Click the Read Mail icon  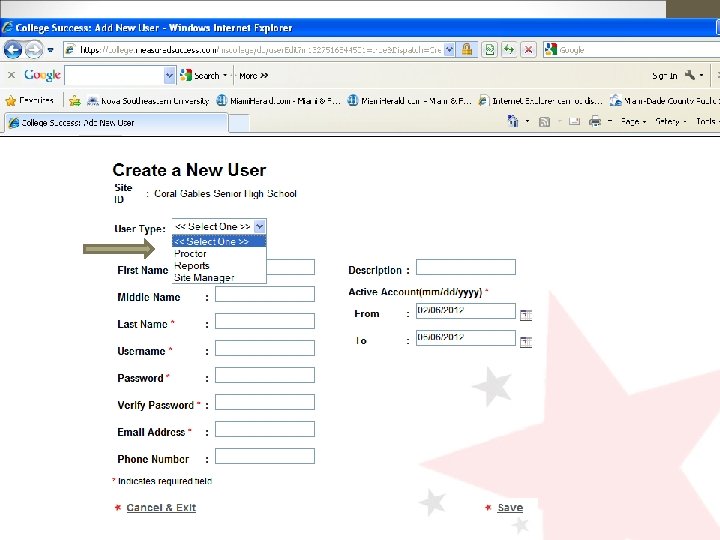click(574, 121)
